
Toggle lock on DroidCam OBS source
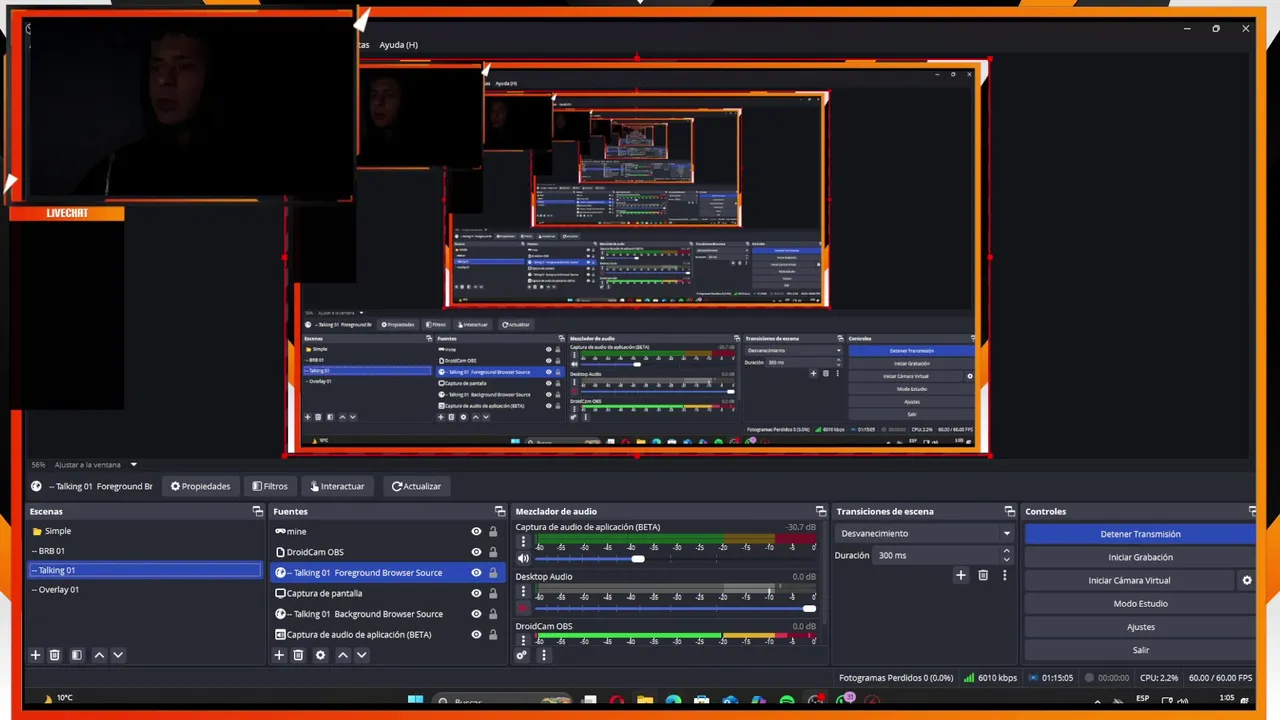pyautogui.click(x=493, y=552)
